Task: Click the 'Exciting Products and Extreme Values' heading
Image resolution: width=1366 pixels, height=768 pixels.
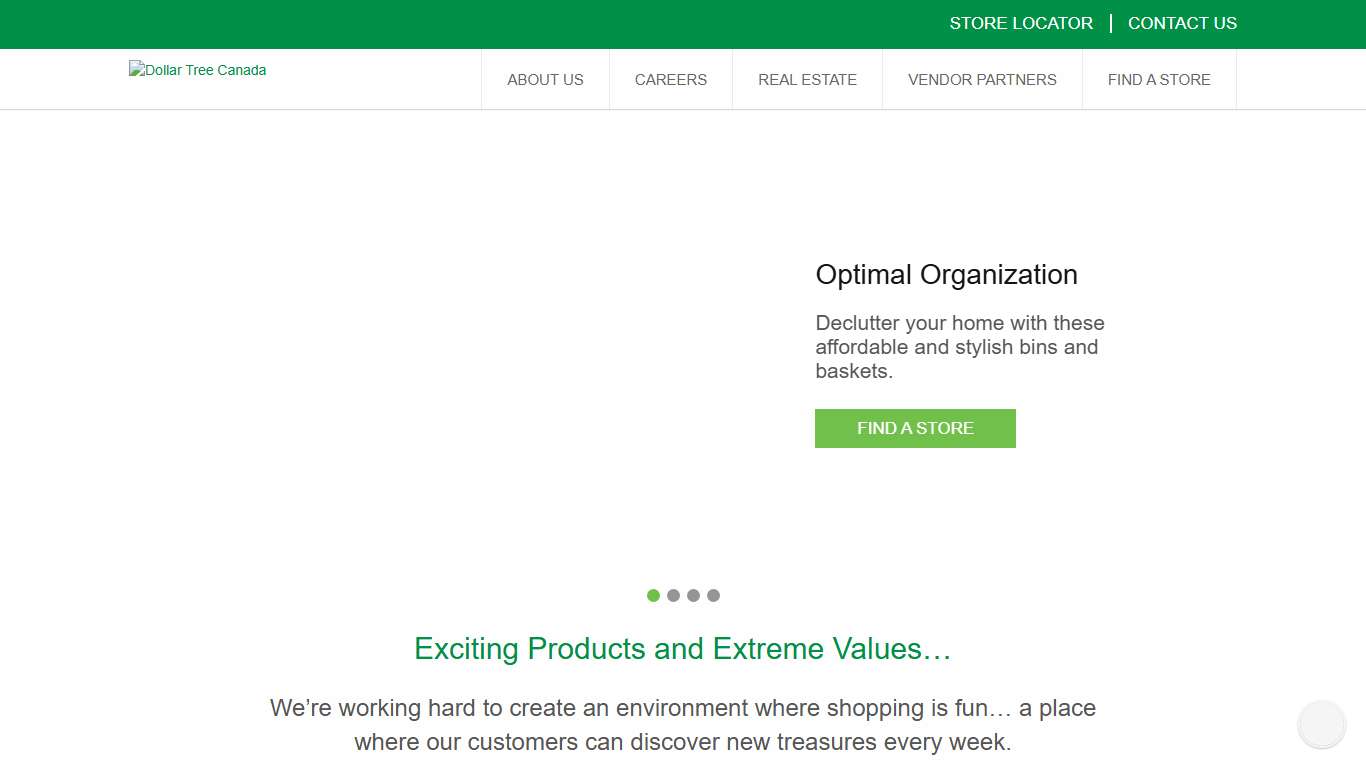Action: (682, 649)
